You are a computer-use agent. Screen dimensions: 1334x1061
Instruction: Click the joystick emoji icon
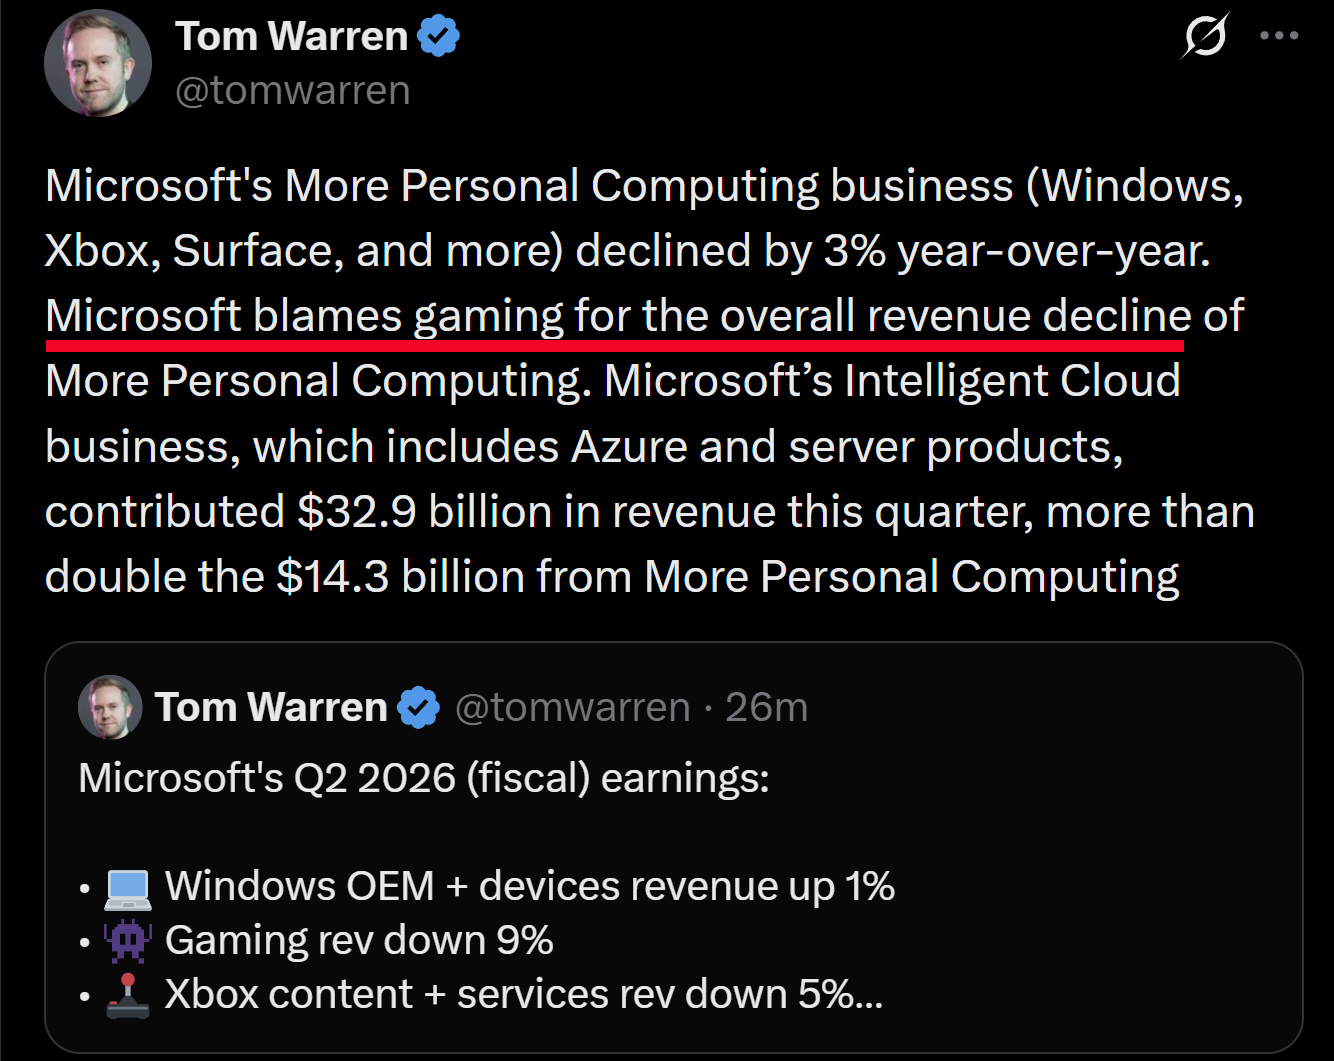pos(128,996)
